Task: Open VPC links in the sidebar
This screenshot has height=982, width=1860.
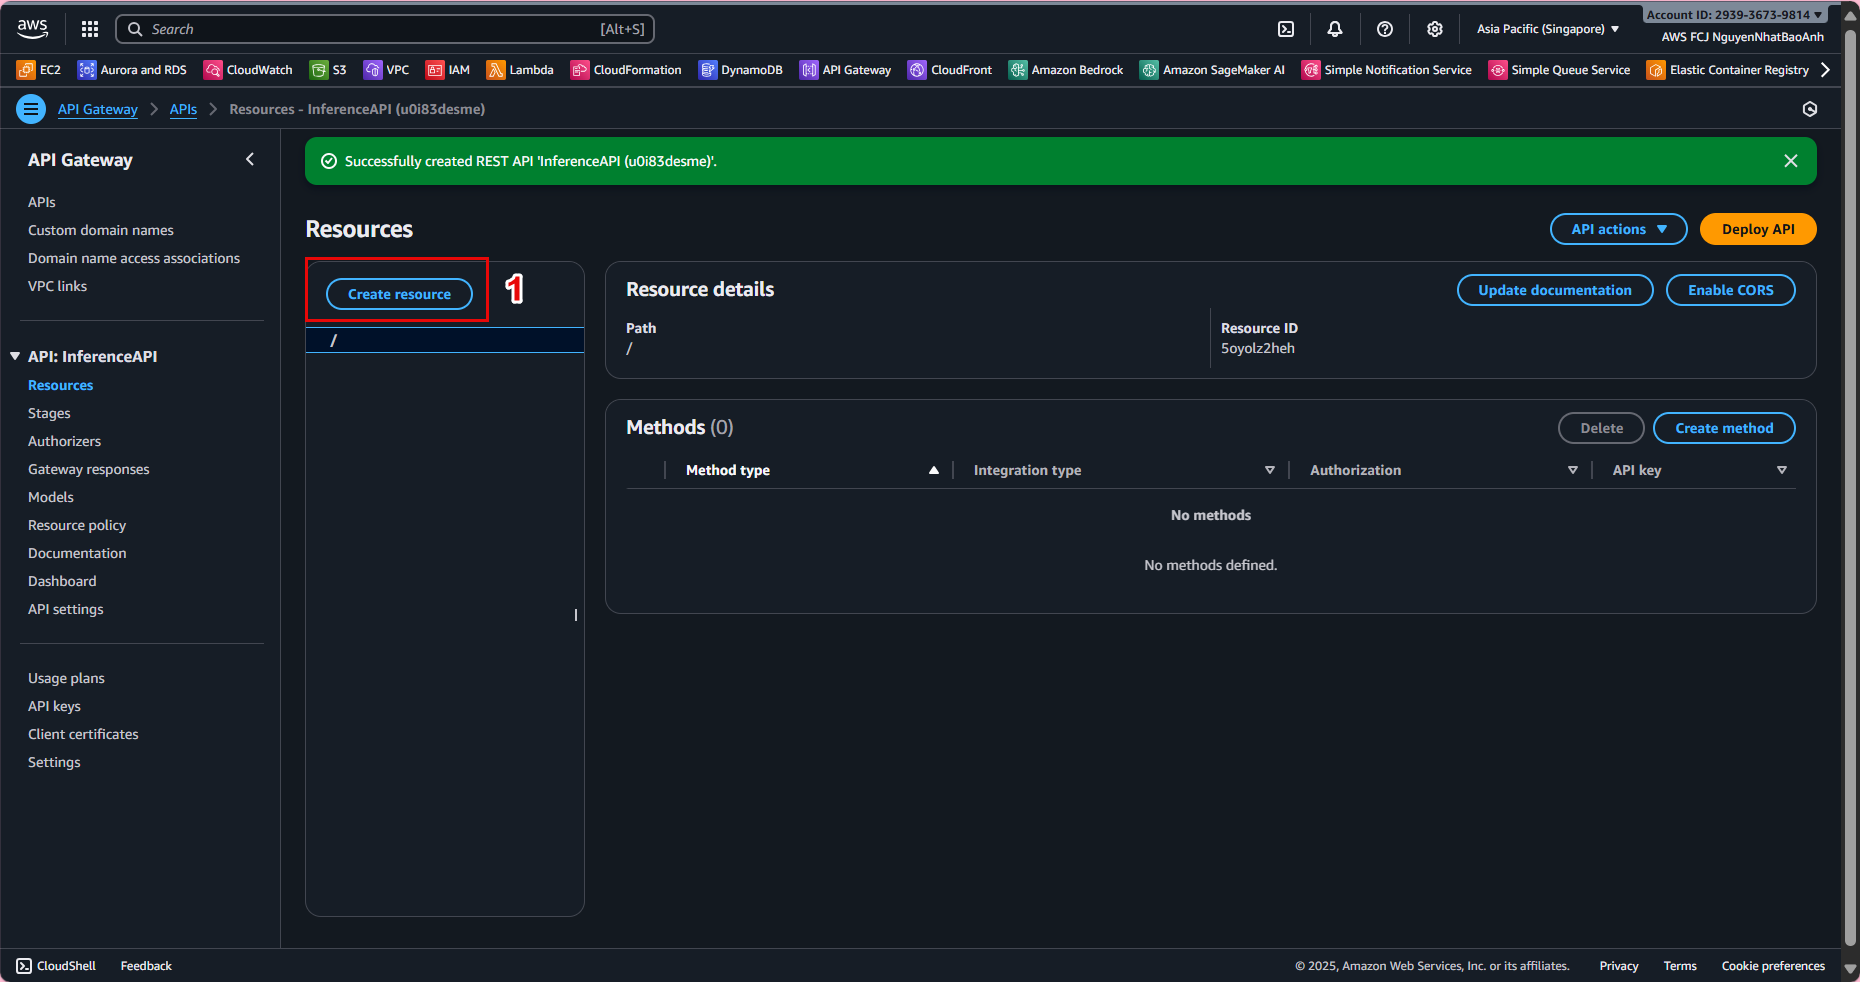Action: pyautogui.click(x=57, y=286)
